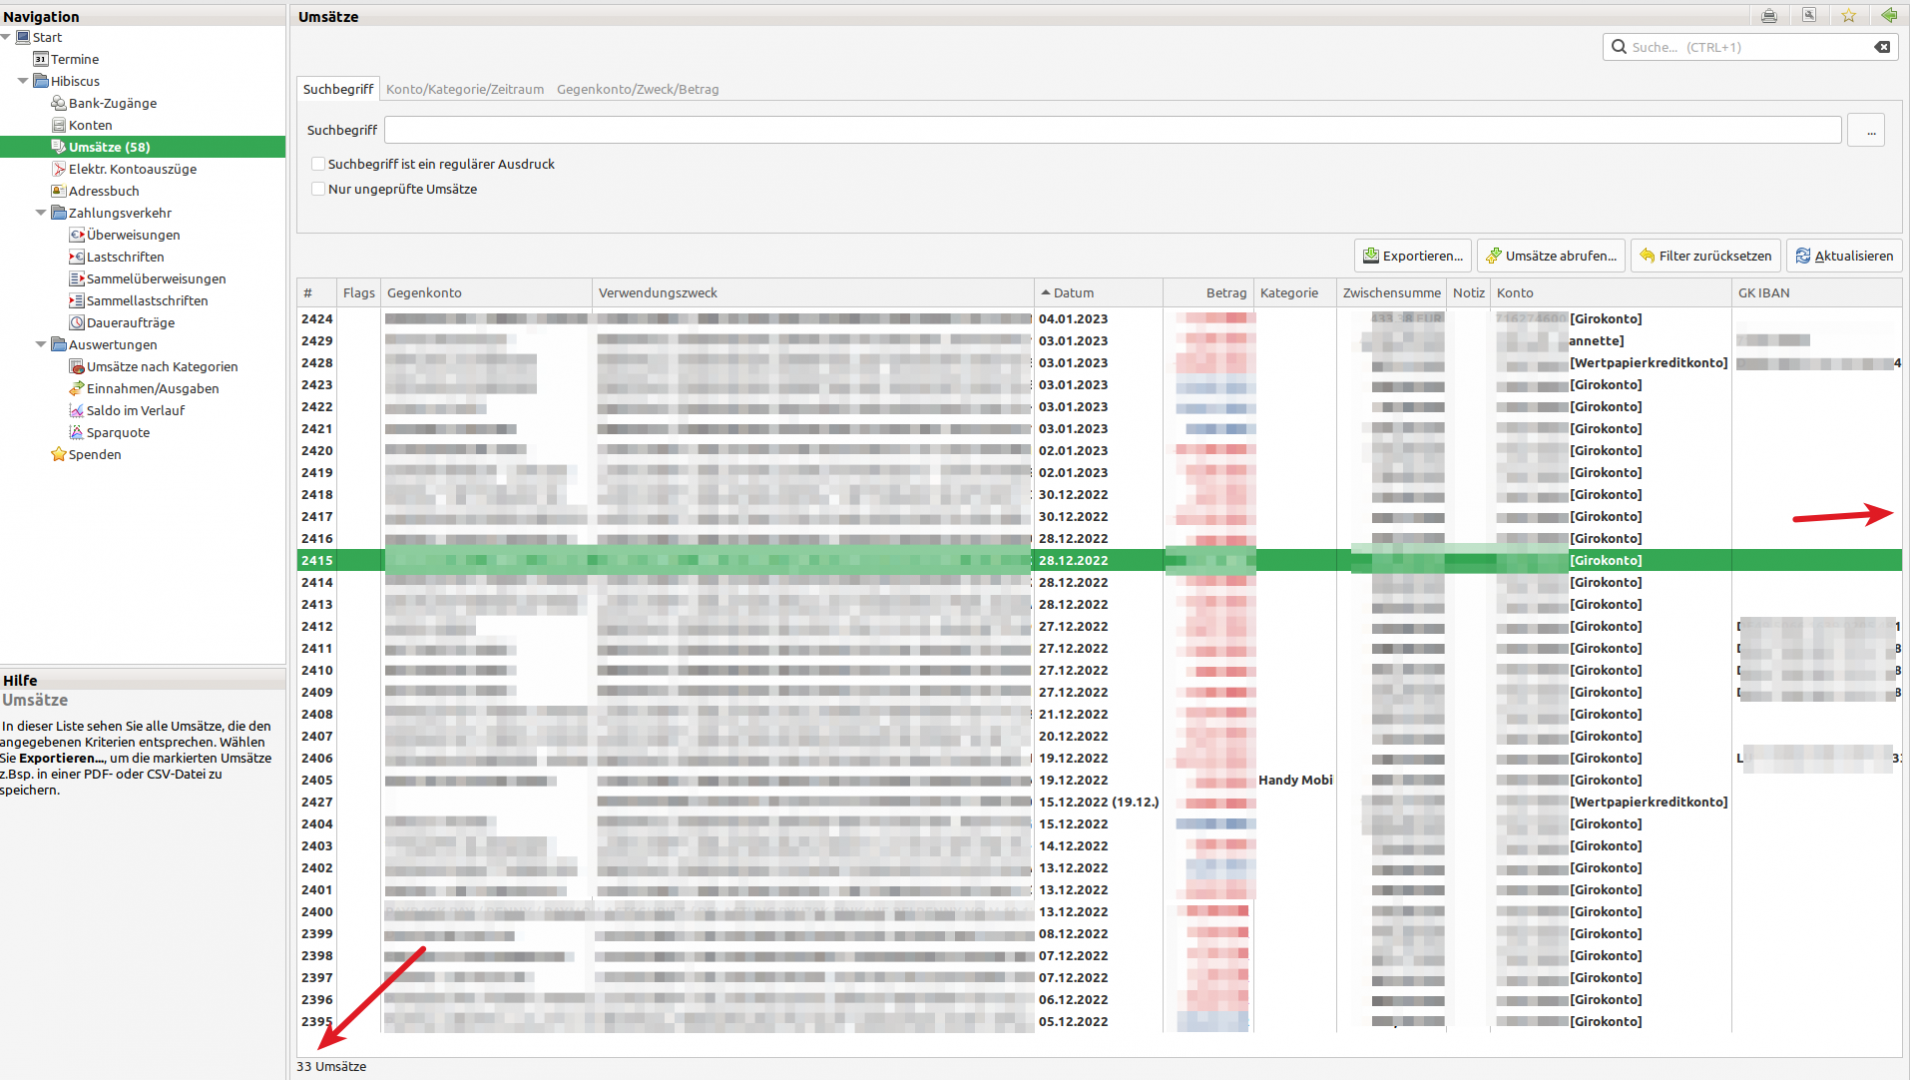The width and height of the screenshot is (1910, 1080).
Task: Collapse the Hibiscus tree node
Action: tap(23, 81)
